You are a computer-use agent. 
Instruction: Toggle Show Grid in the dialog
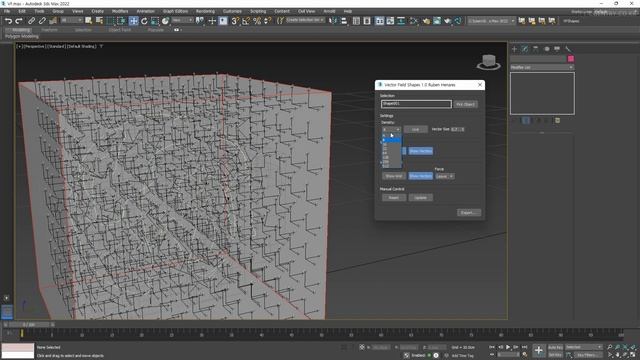tap(394, 176)
